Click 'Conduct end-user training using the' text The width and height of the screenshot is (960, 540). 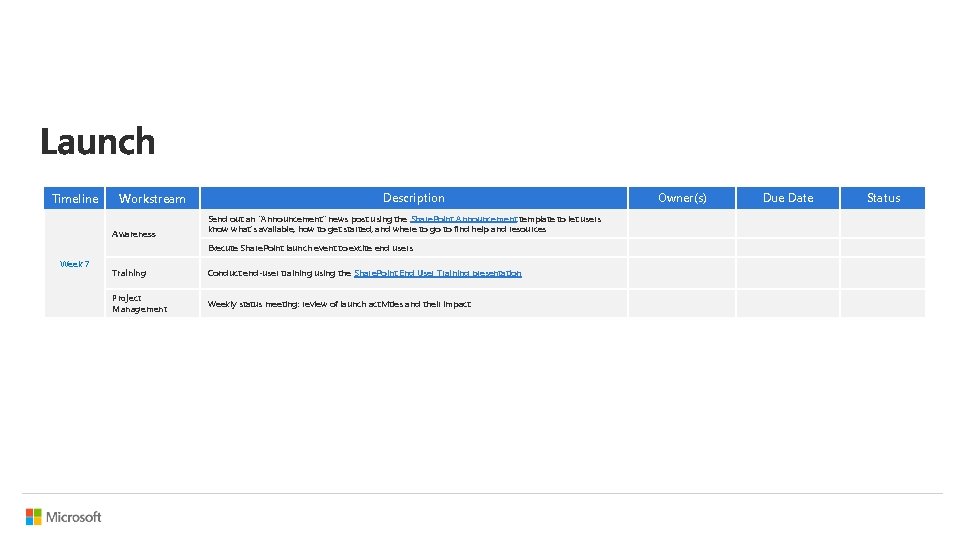pos(279,273)
